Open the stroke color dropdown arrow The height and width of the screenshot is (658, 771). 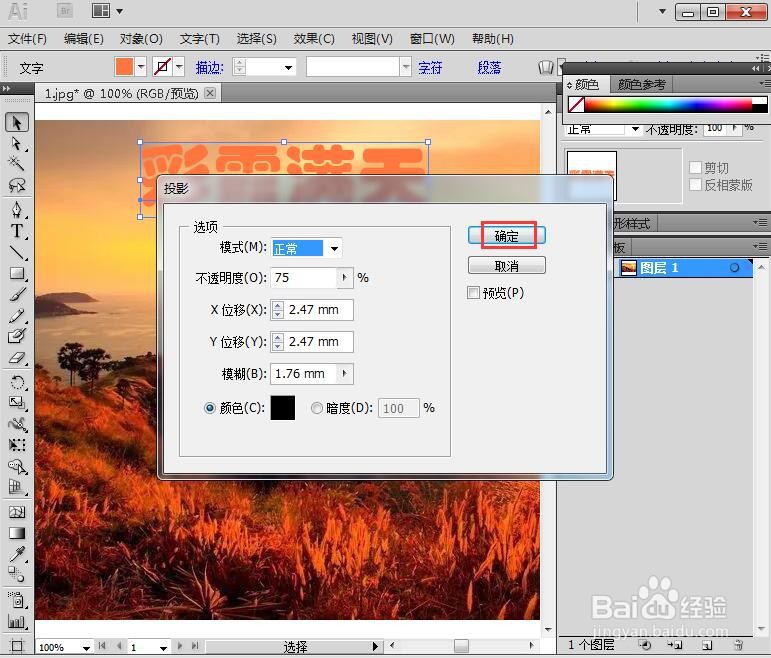coord(179,66)
